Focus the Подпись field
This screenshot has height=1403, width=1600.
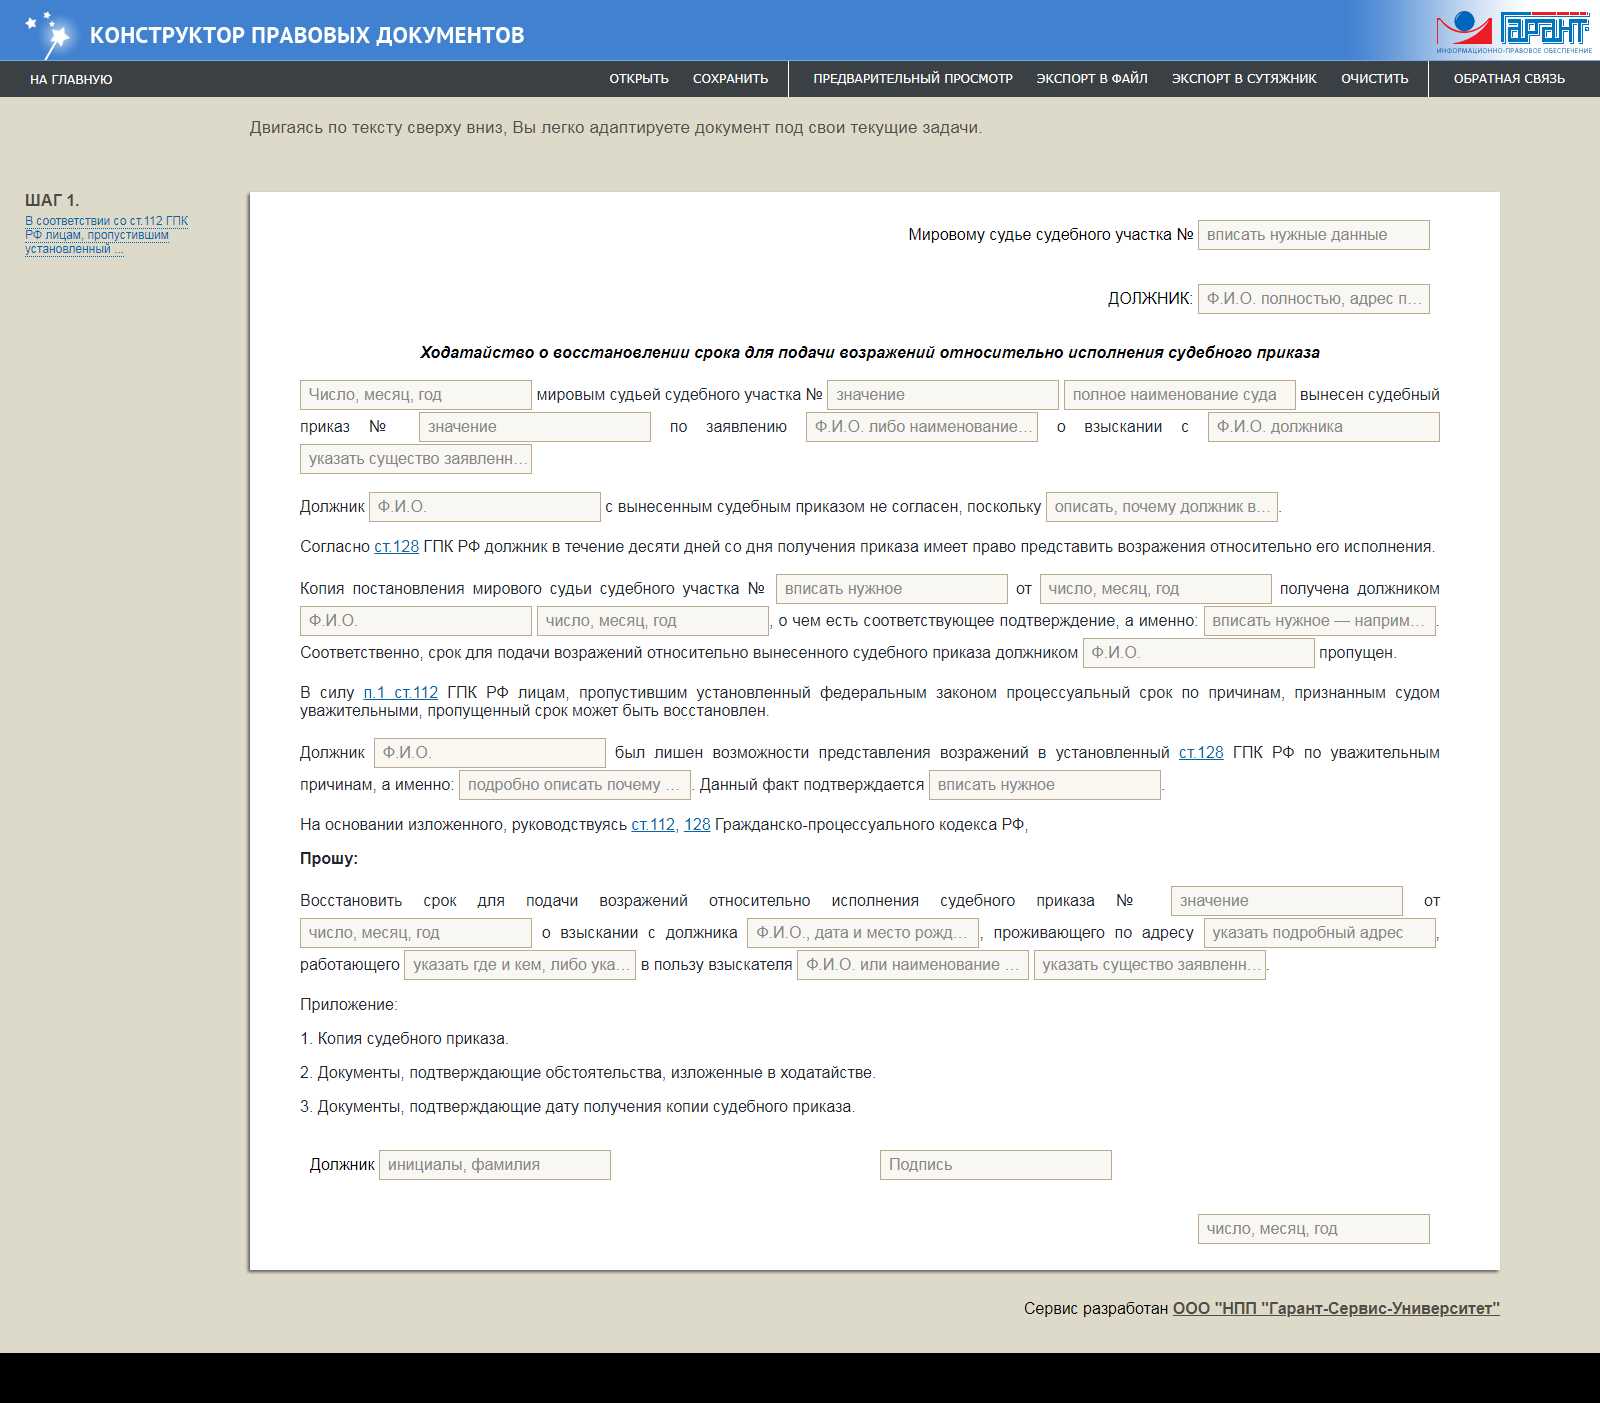click(x=996, y=1165)
